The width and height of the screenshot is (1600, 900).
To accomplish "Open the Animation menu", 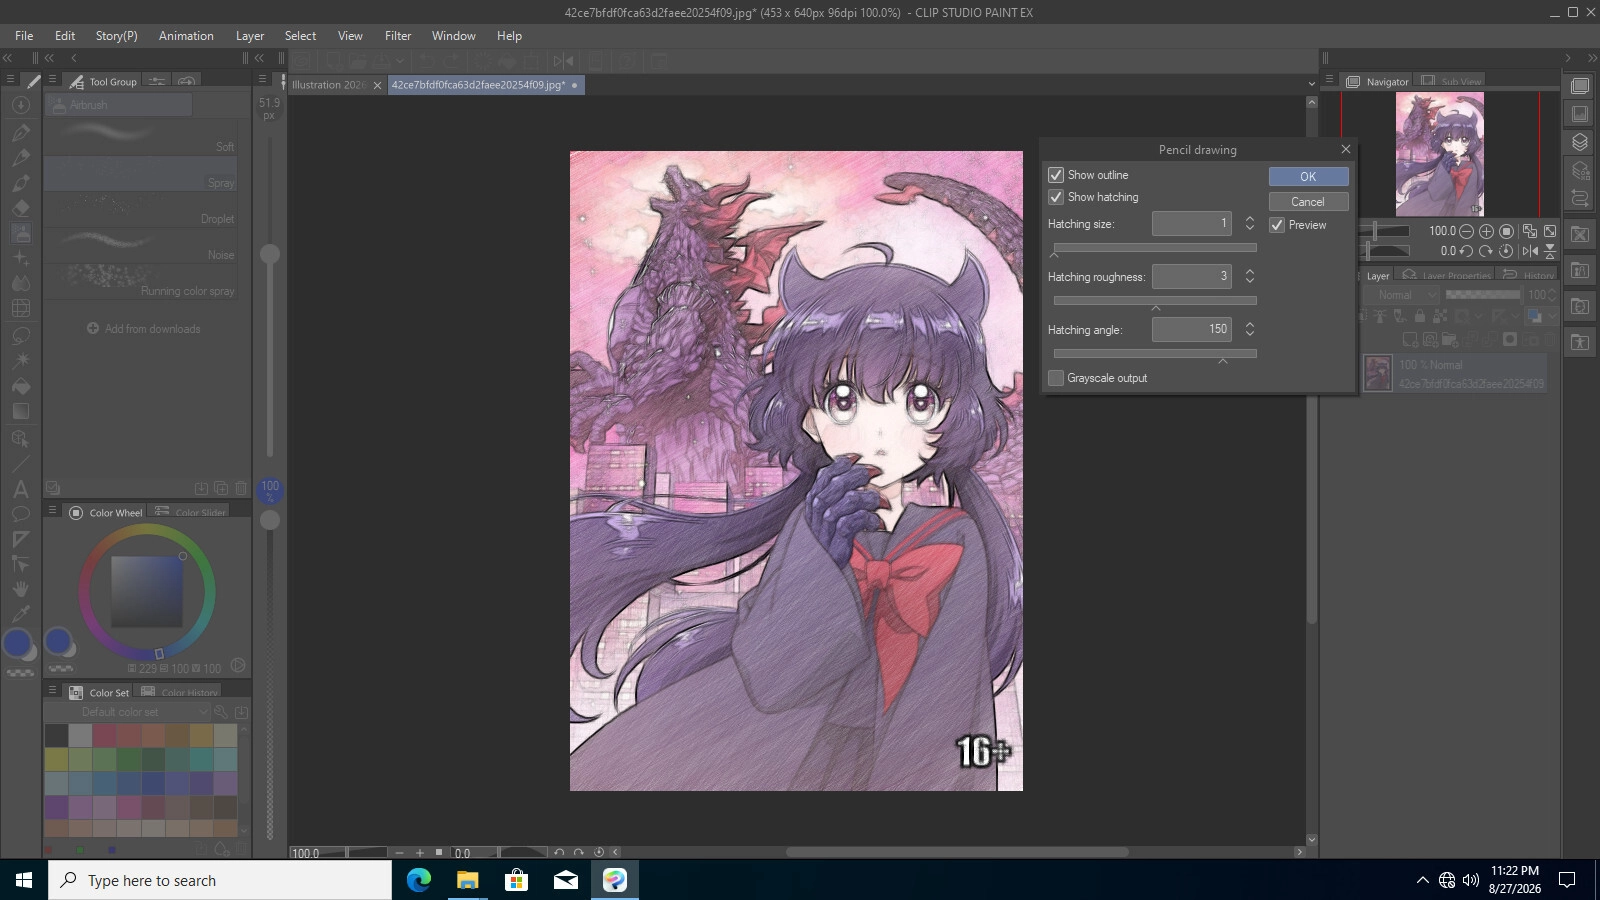I will coord(186,36).
